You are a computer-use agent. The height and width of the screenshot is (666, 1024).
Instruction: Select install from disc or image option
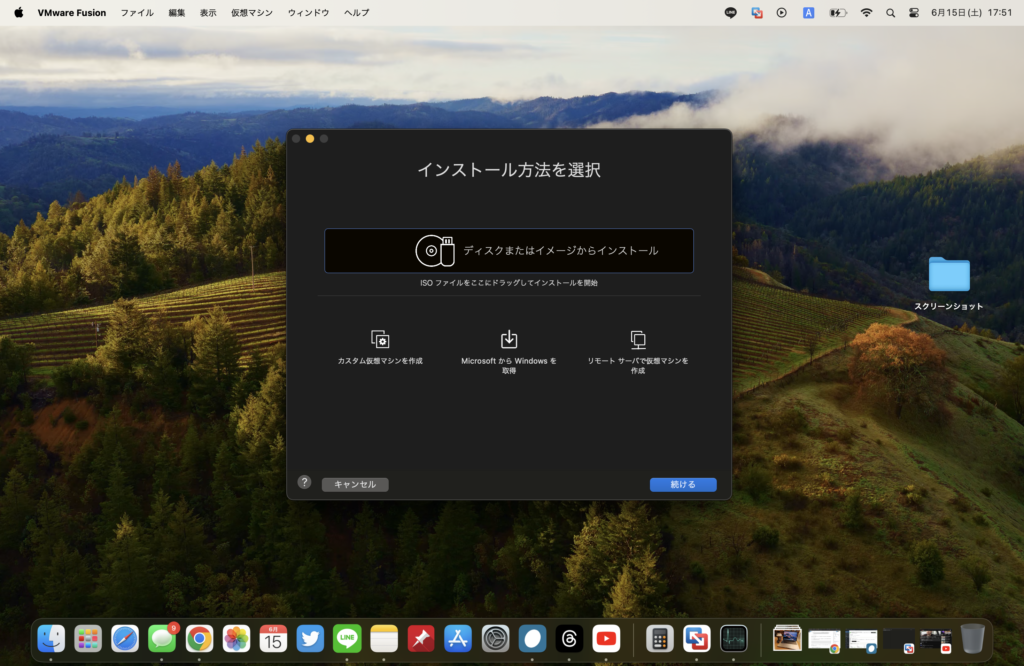[508, 251]
